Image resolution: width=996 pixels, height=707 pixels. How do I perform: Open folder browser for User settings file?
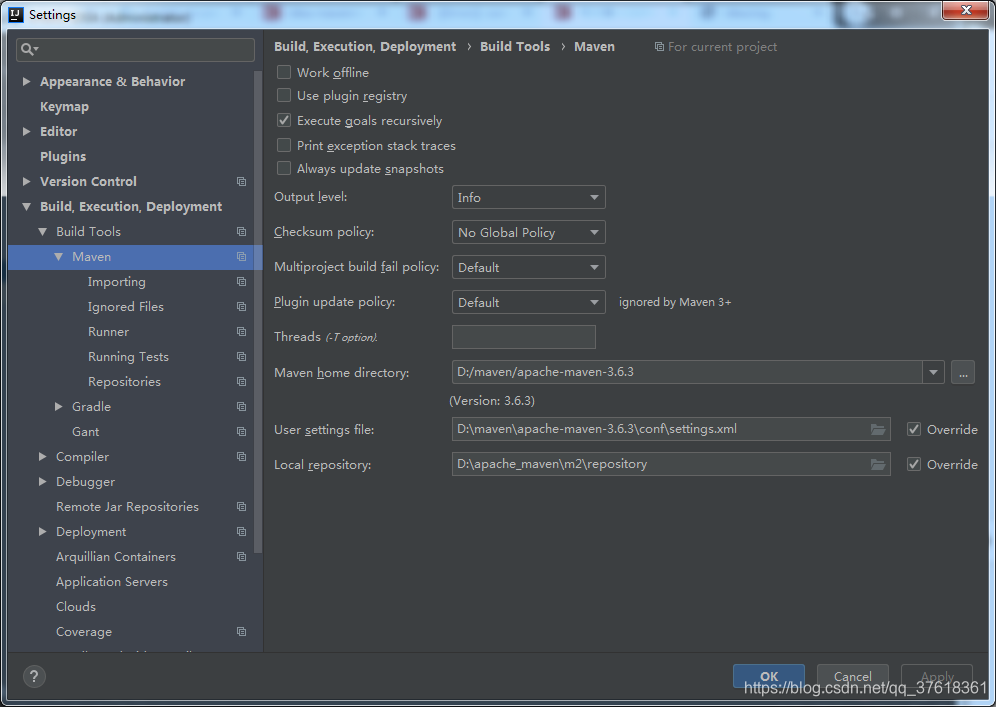(x=878, y=429)
